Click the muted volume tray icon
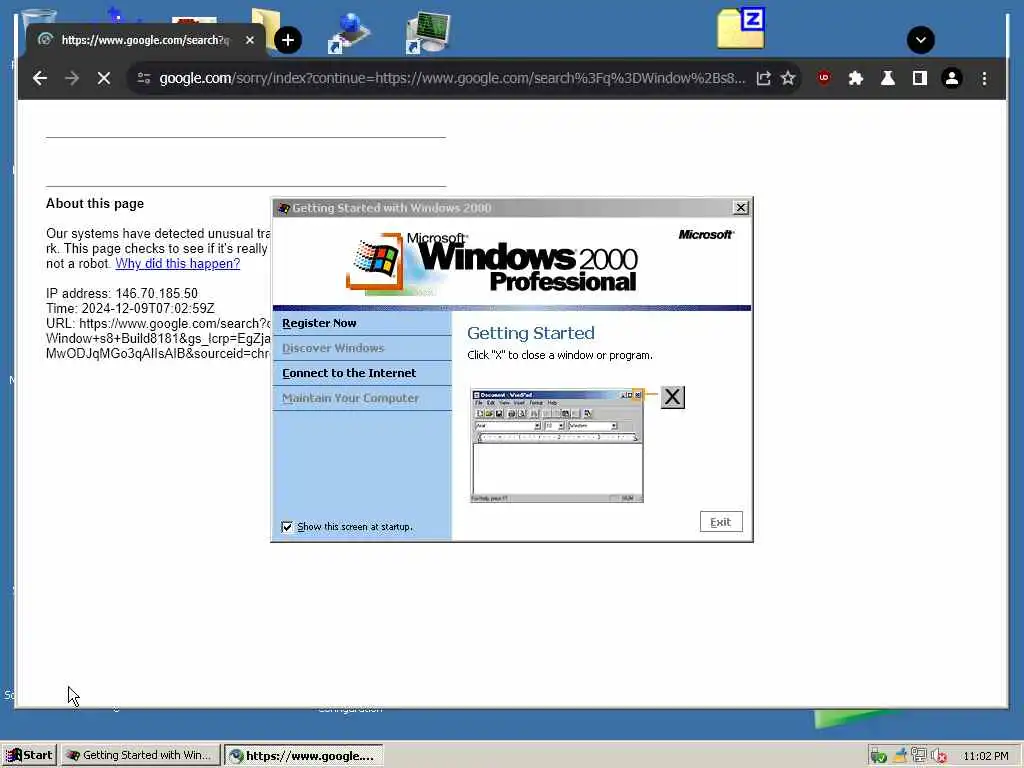This screenshot has height=768, width=1024. [939, 756]
